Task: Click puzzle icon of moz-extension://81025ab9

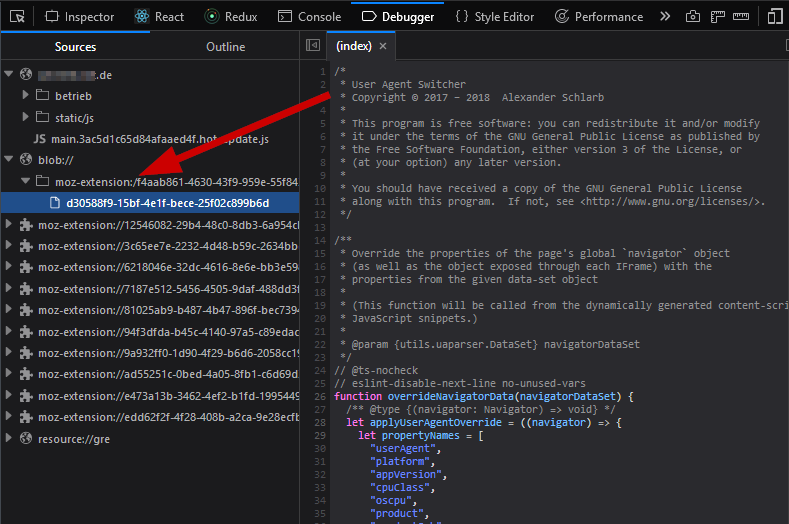Action: (26, 310)
